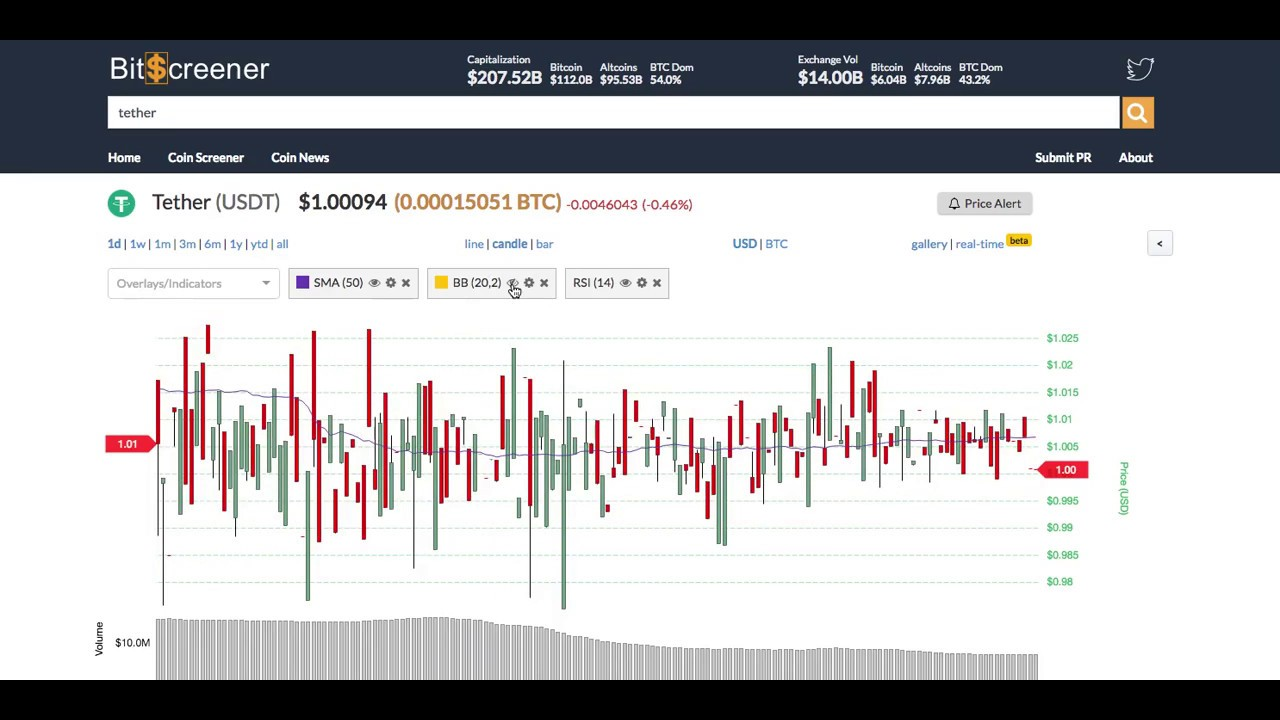
Task: Open the gallery view link
Action: [x=929, y=244]
